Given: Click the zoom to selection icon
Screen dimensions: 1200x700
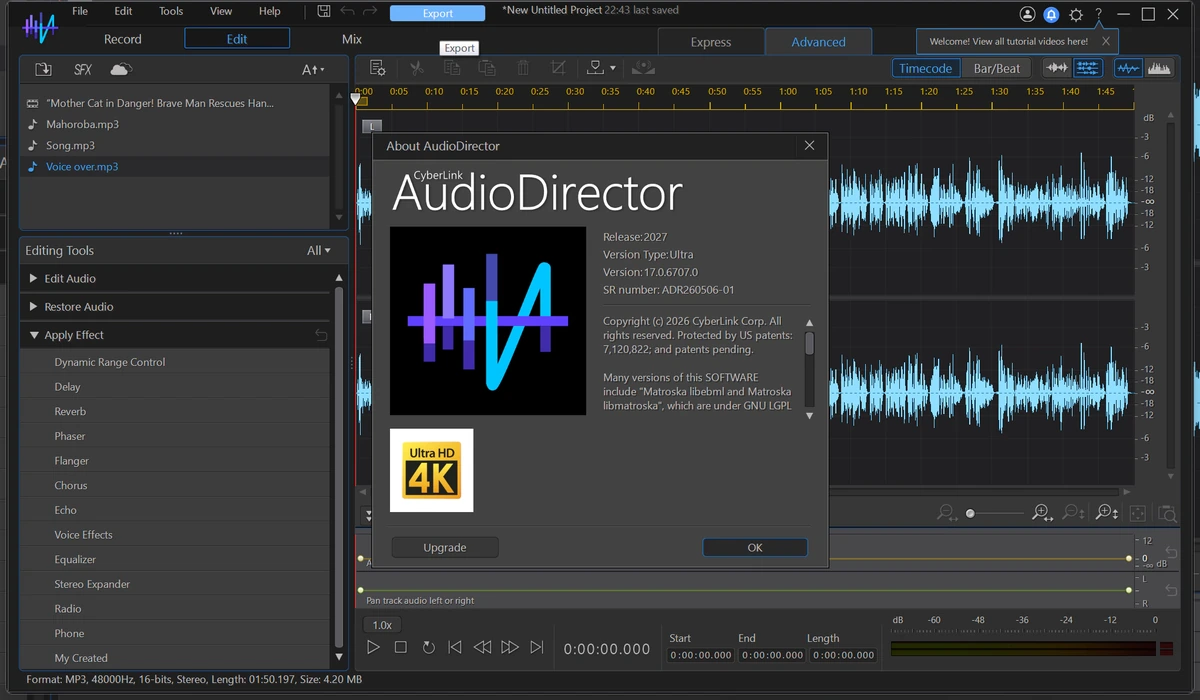Looking at the screenshot, I should [1167, 513].
